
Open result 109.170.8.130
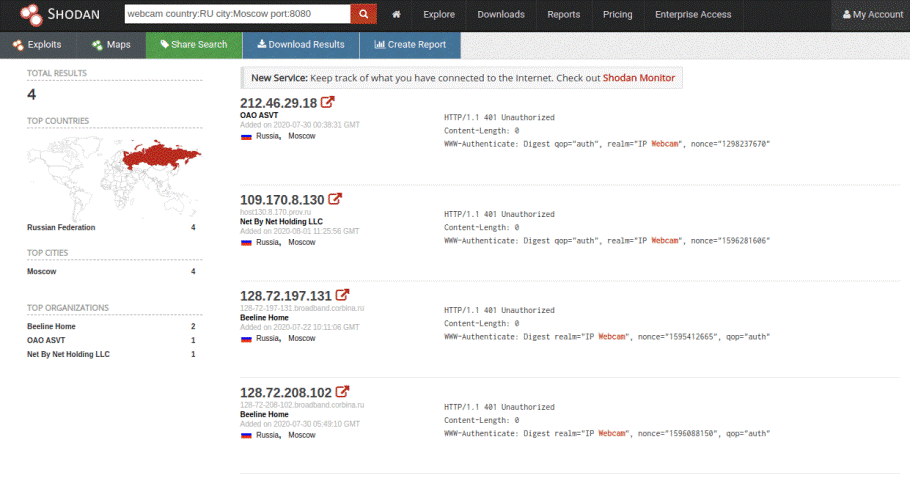pyautogui.click(x=282, y=200)
